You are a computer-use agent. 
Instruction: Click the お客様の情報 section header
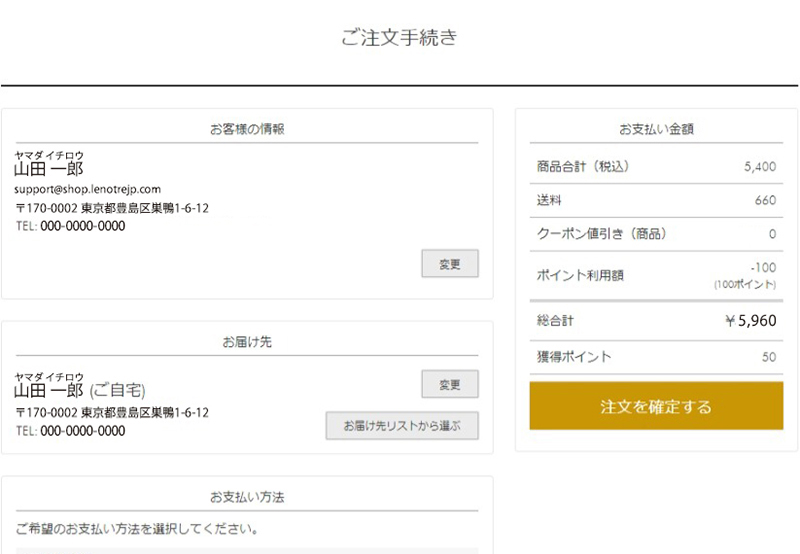point(247,129)
